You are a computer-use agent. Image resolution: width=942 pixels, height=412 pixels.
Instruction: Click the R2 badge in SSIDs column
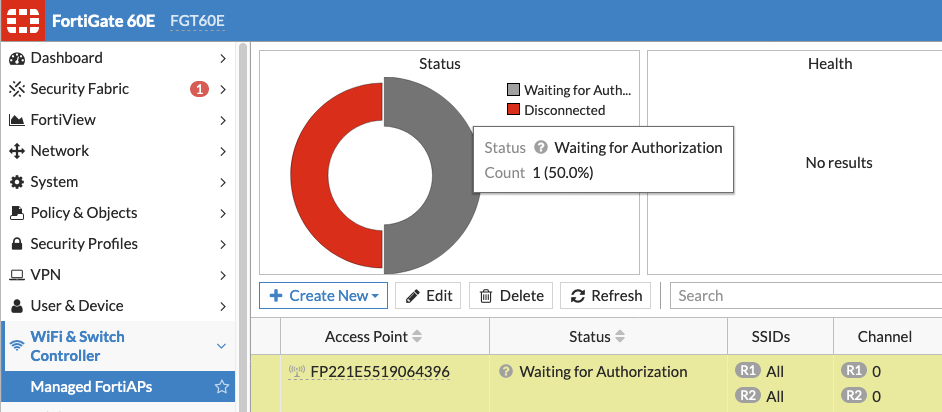[x=747, y=396]
